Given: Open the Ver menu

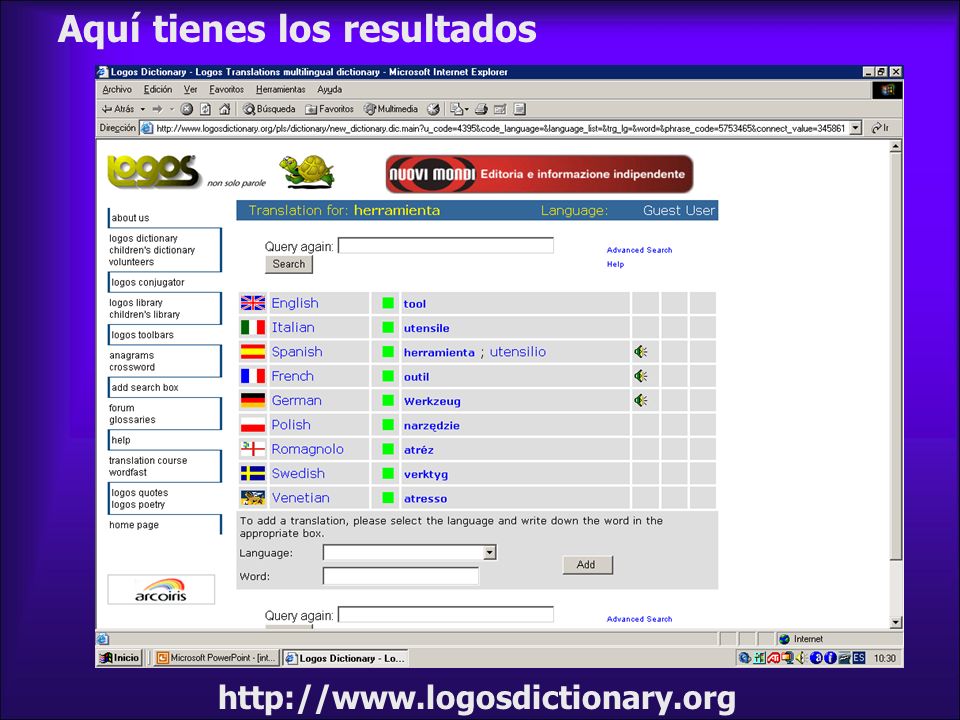Looking at the screenshot, I should point(190,89).
